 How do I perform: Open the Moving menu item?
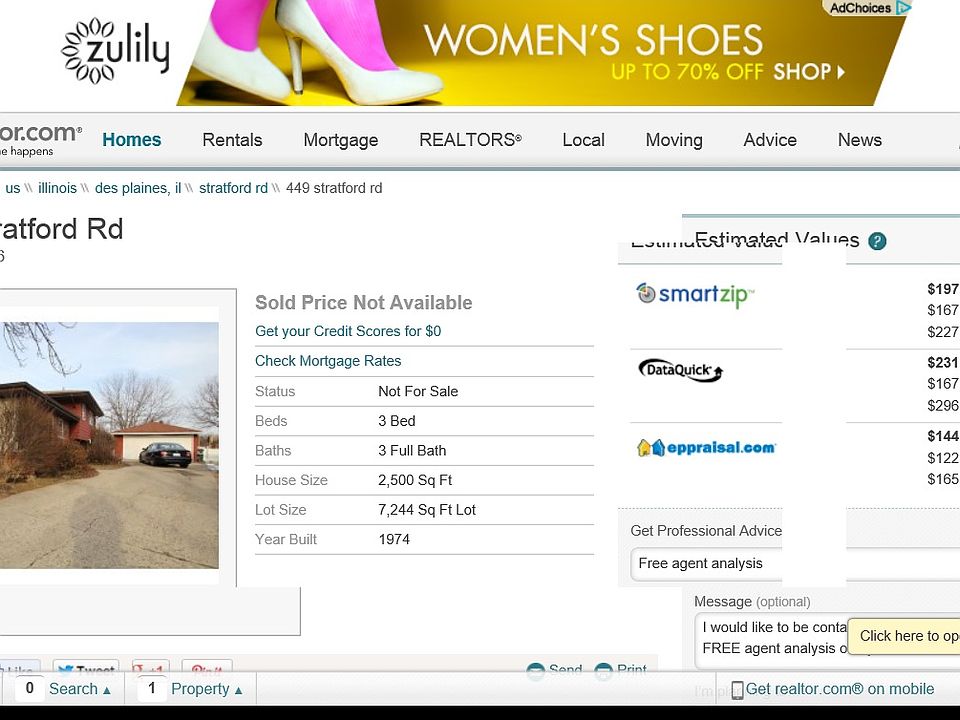point(674,140)
